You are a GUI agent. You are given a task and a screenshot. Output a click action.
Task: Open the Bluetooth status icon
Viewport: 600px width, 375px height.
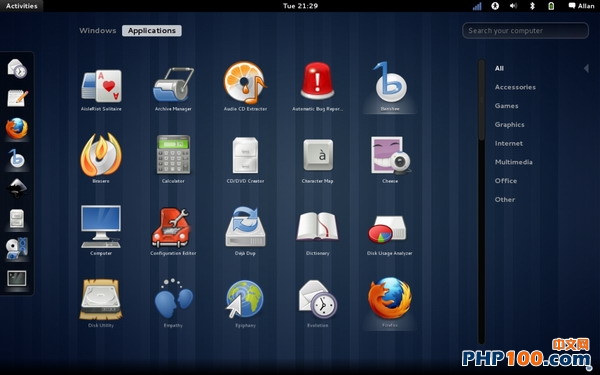[532, 6]
